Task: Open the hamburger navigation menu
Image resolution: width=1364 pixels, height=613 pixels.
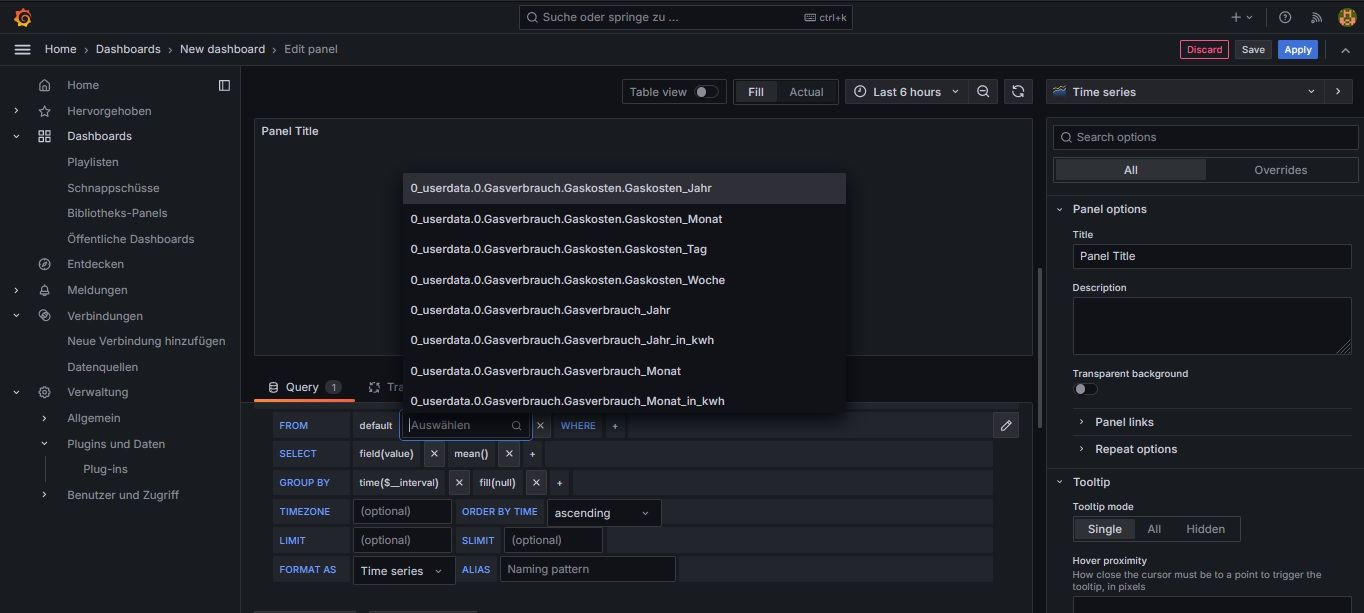Action: pos(22,49)
